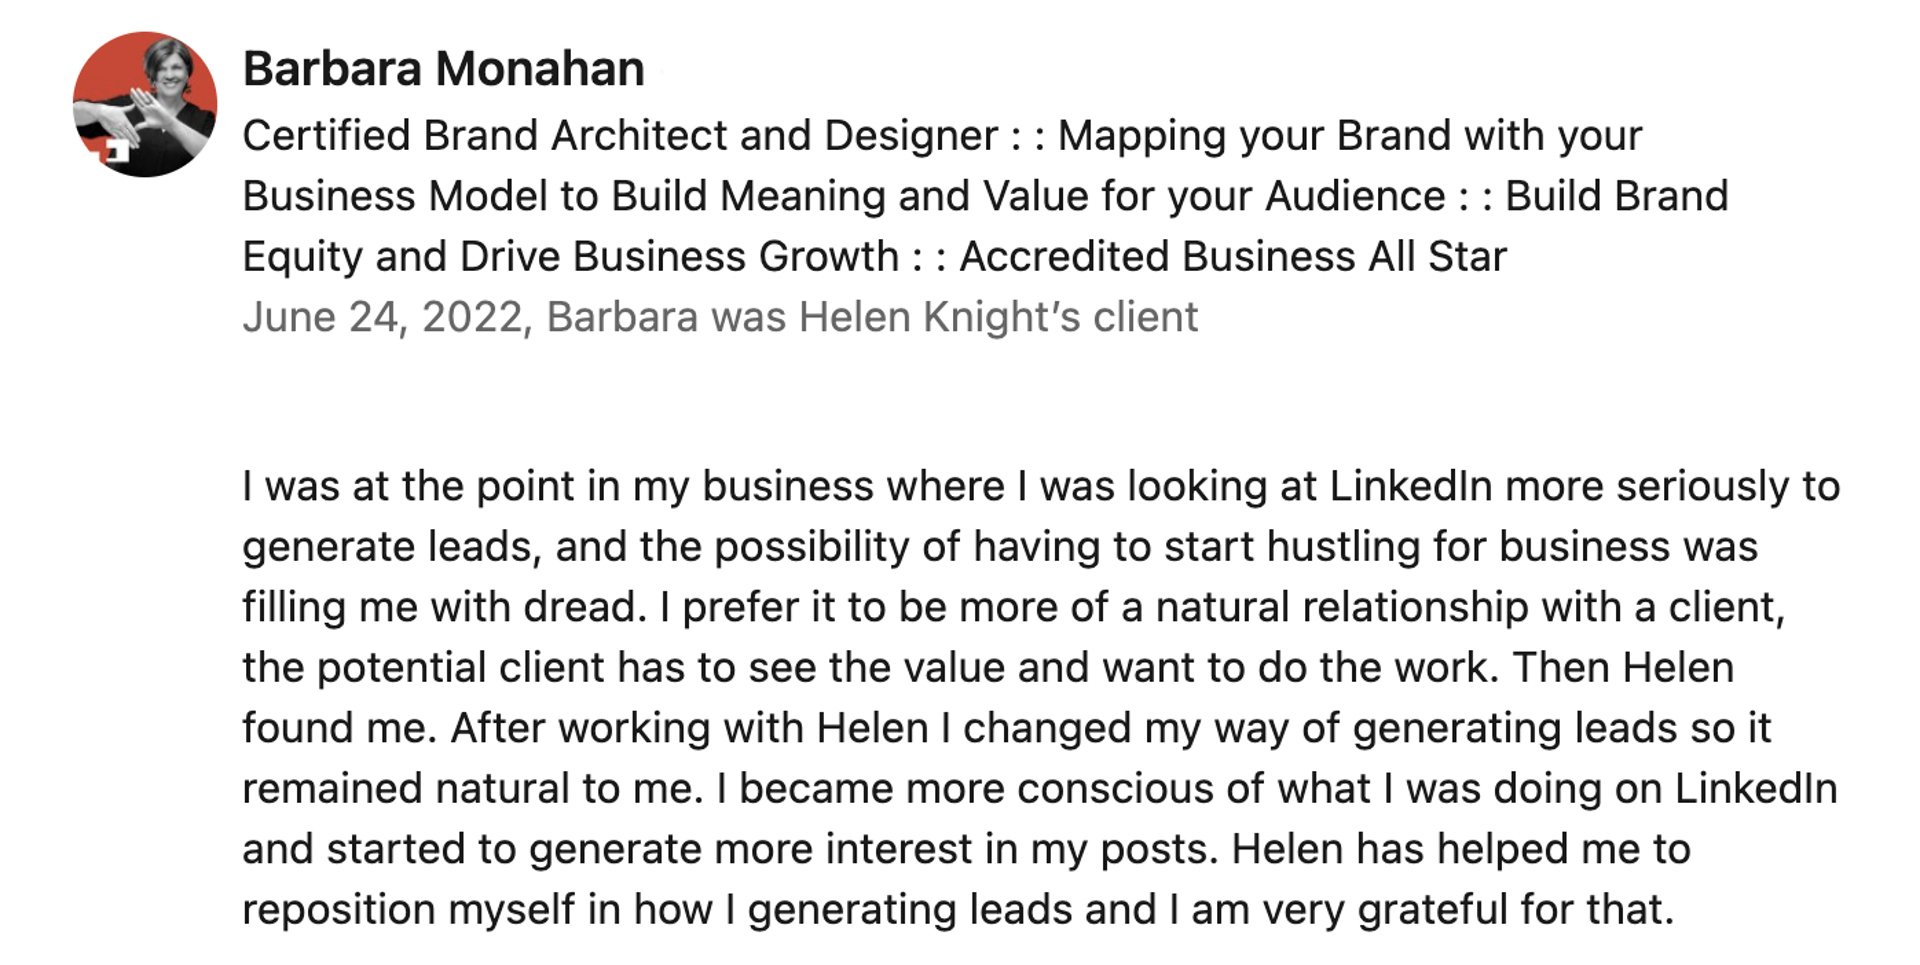The width and height of the screenshot is (1920, 965).
Task: Click the "Accredited Business All Star" text
Action: click(x=1233, y=257)
